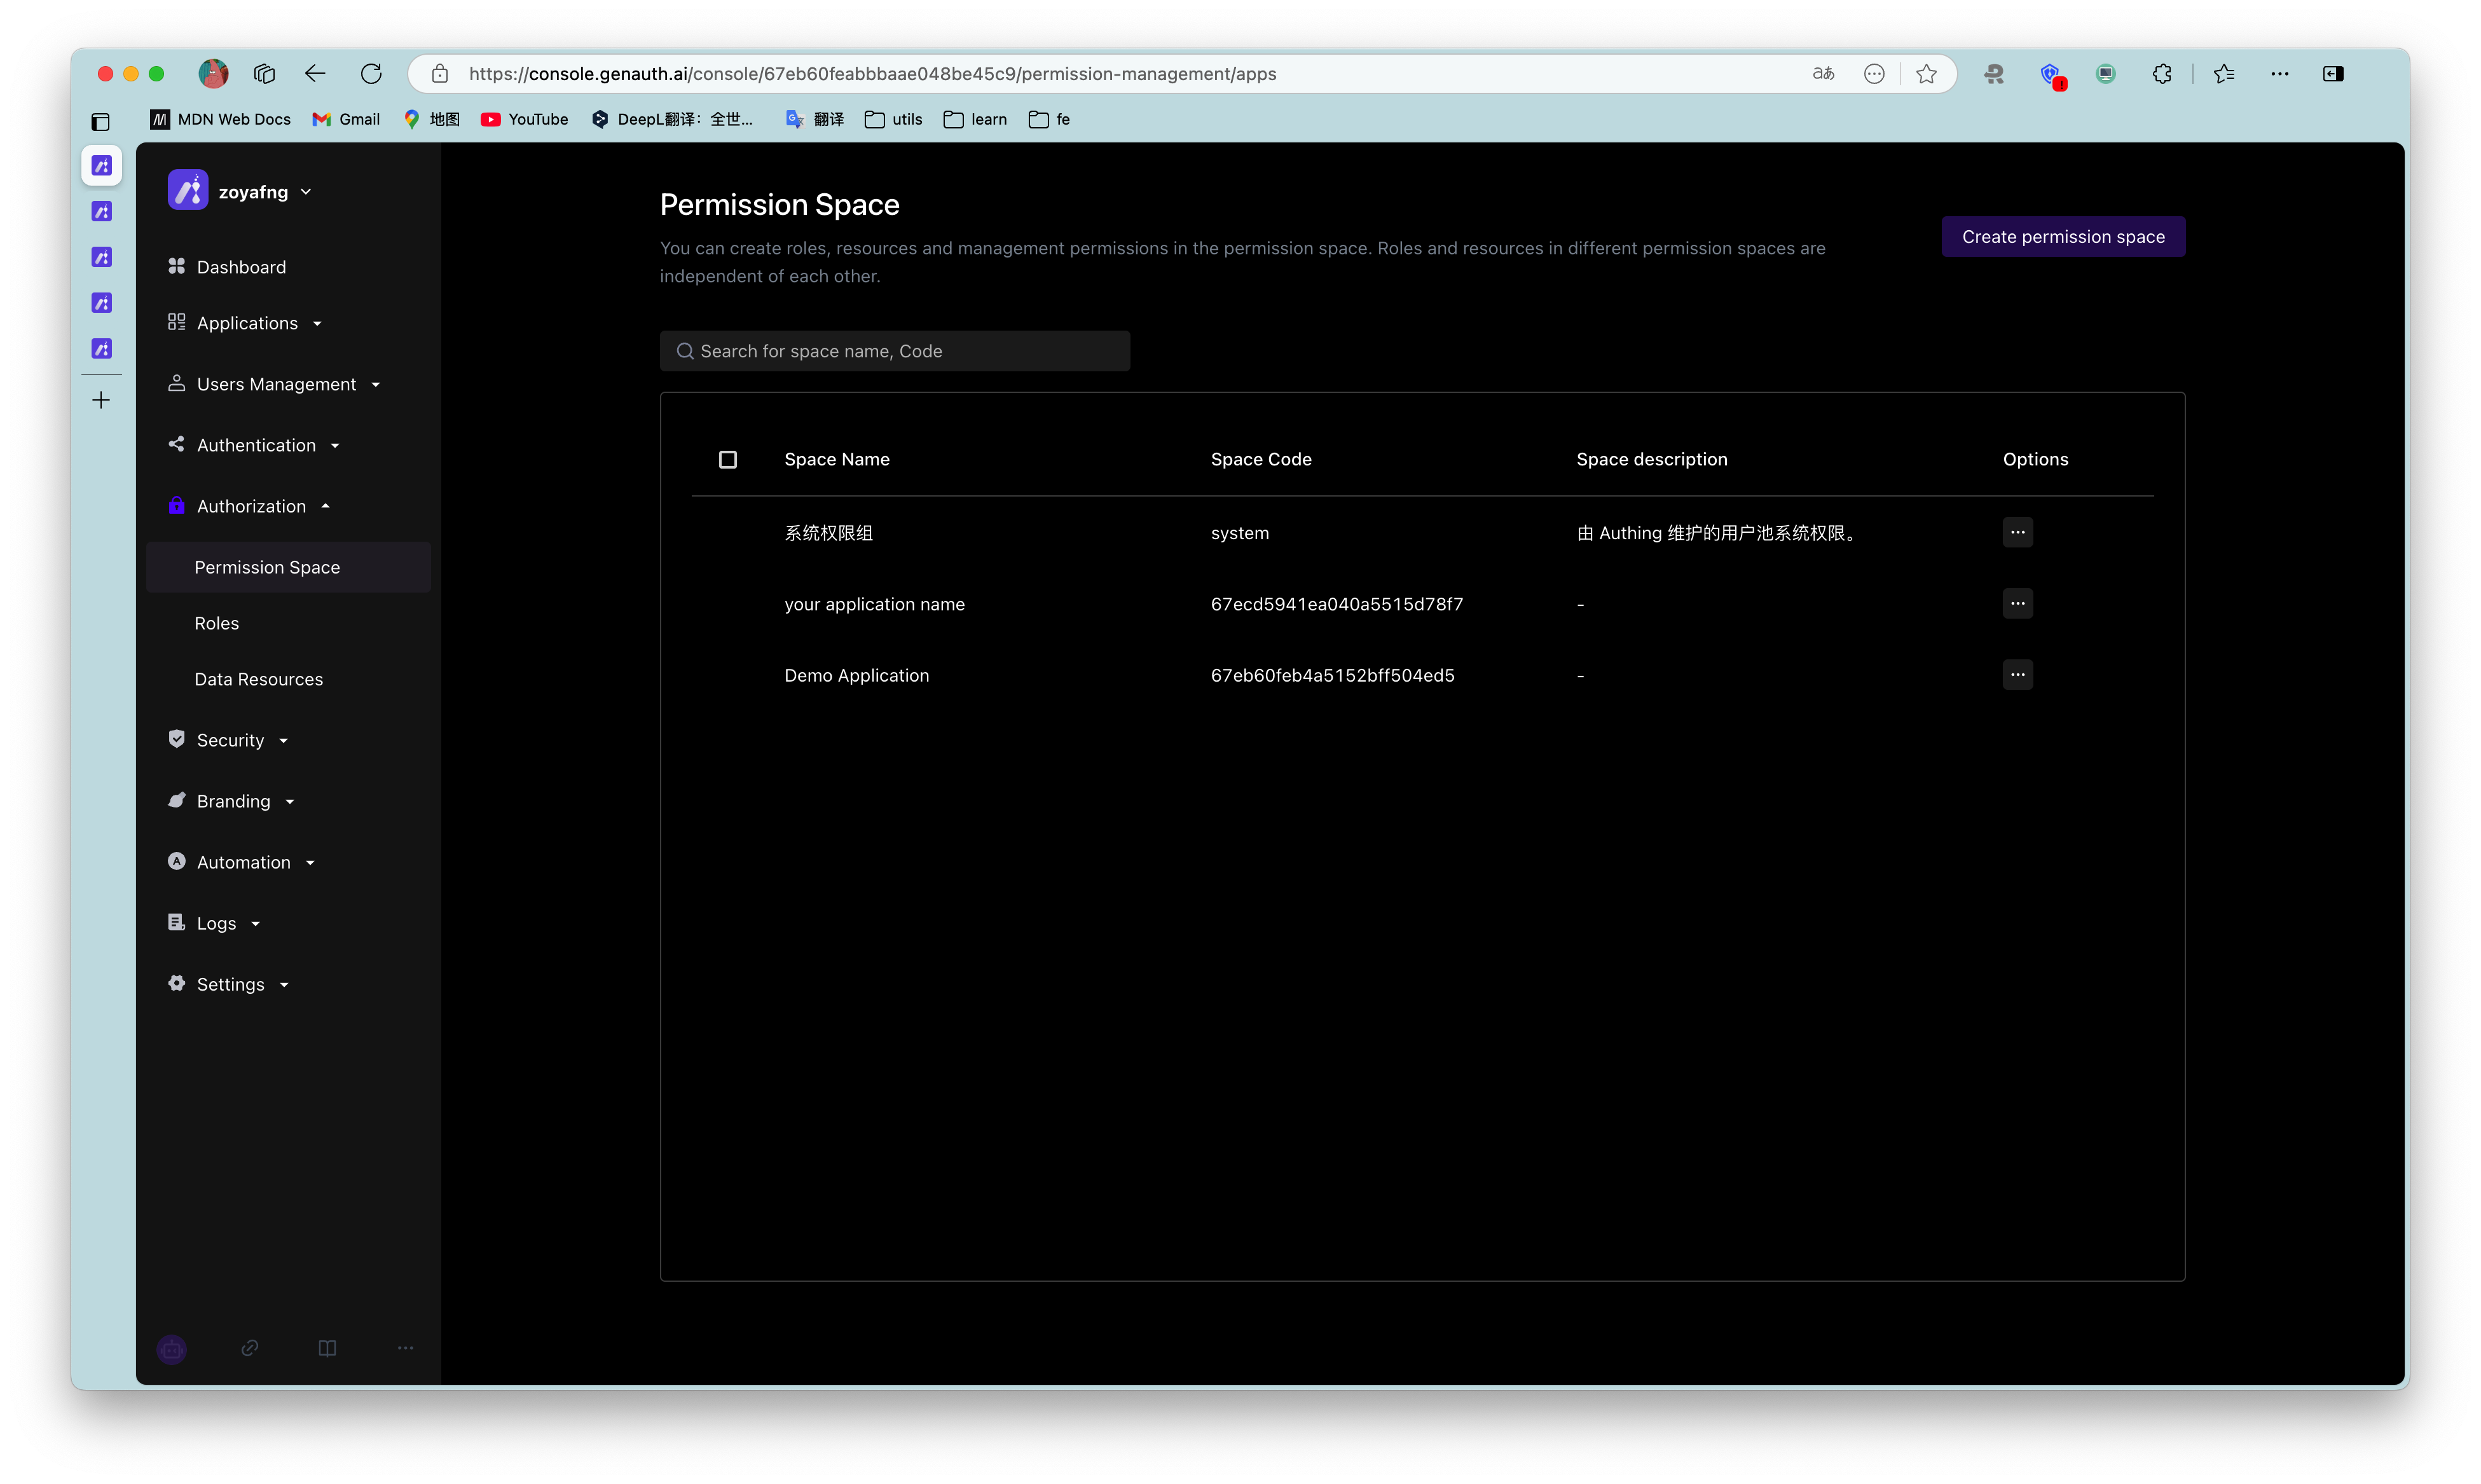Click the search field for space name
The image size is (2481, 1484).
(895, 350)
